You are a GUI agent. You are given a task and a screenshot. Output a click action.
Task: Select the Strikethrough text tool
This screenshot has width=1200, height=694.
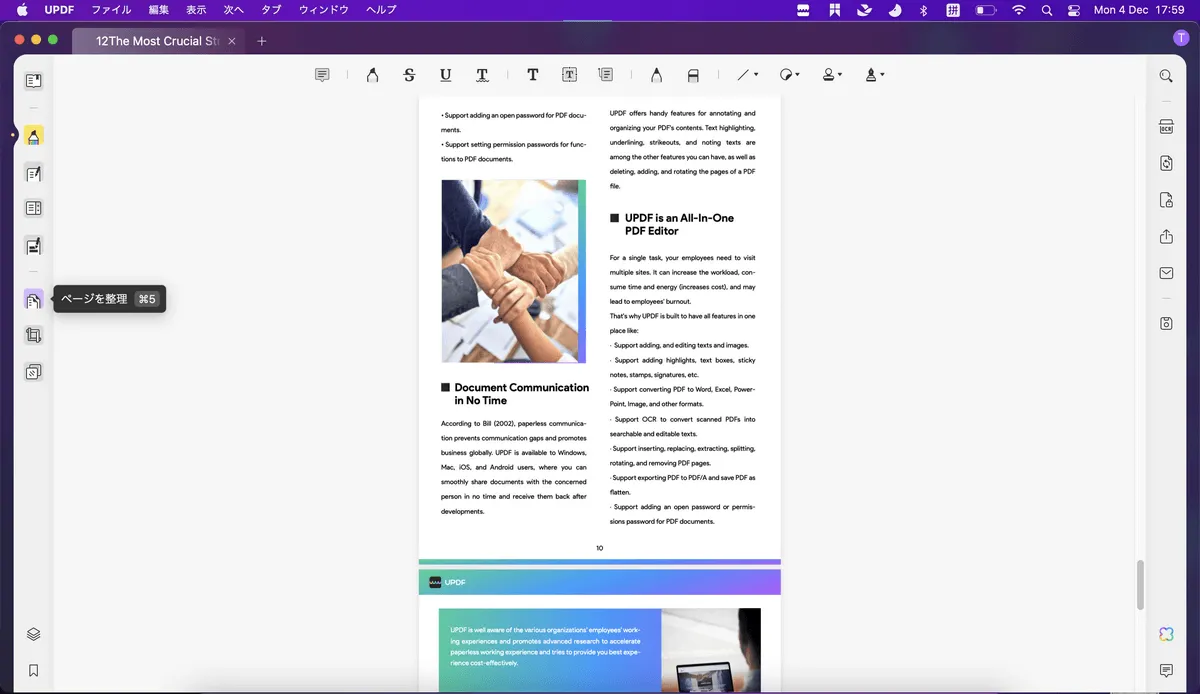click(x=409, y=75)
